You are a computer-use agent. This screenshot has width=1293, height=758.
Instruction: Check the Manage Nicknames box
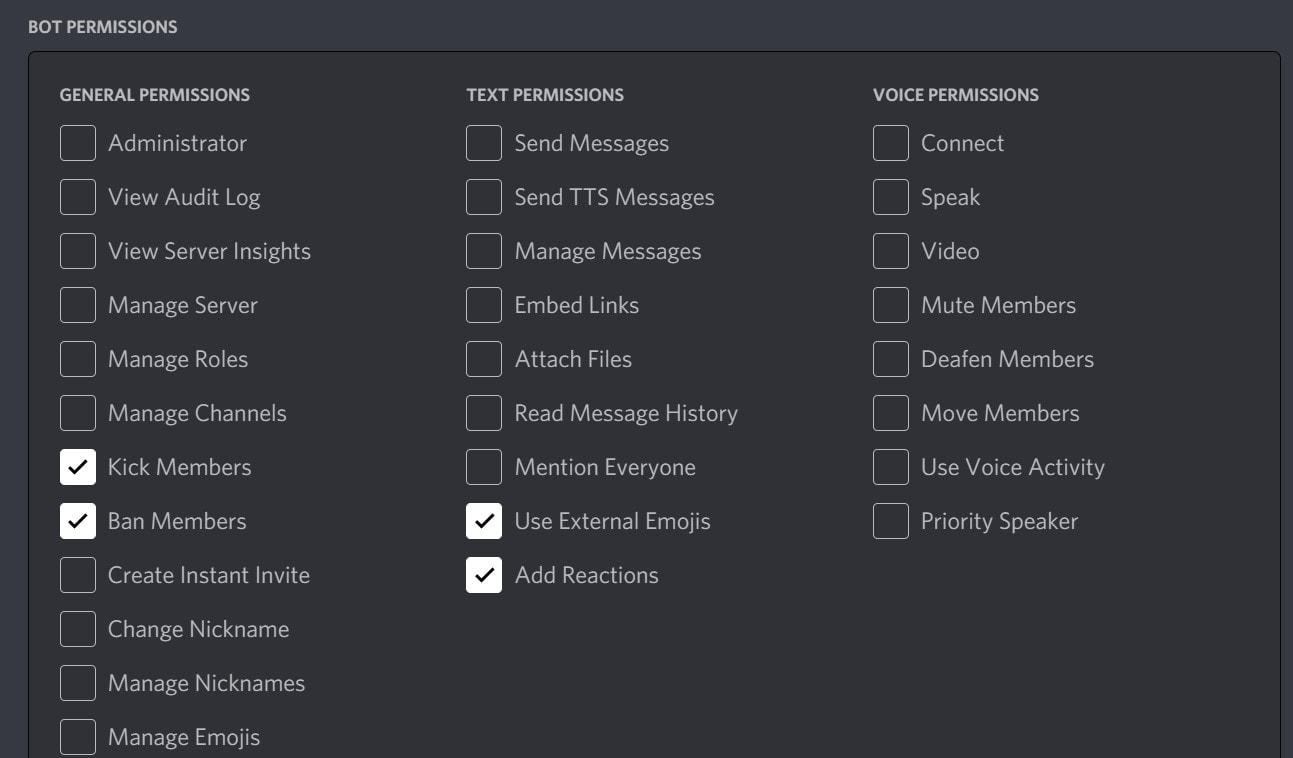click(x=77, y=682)
